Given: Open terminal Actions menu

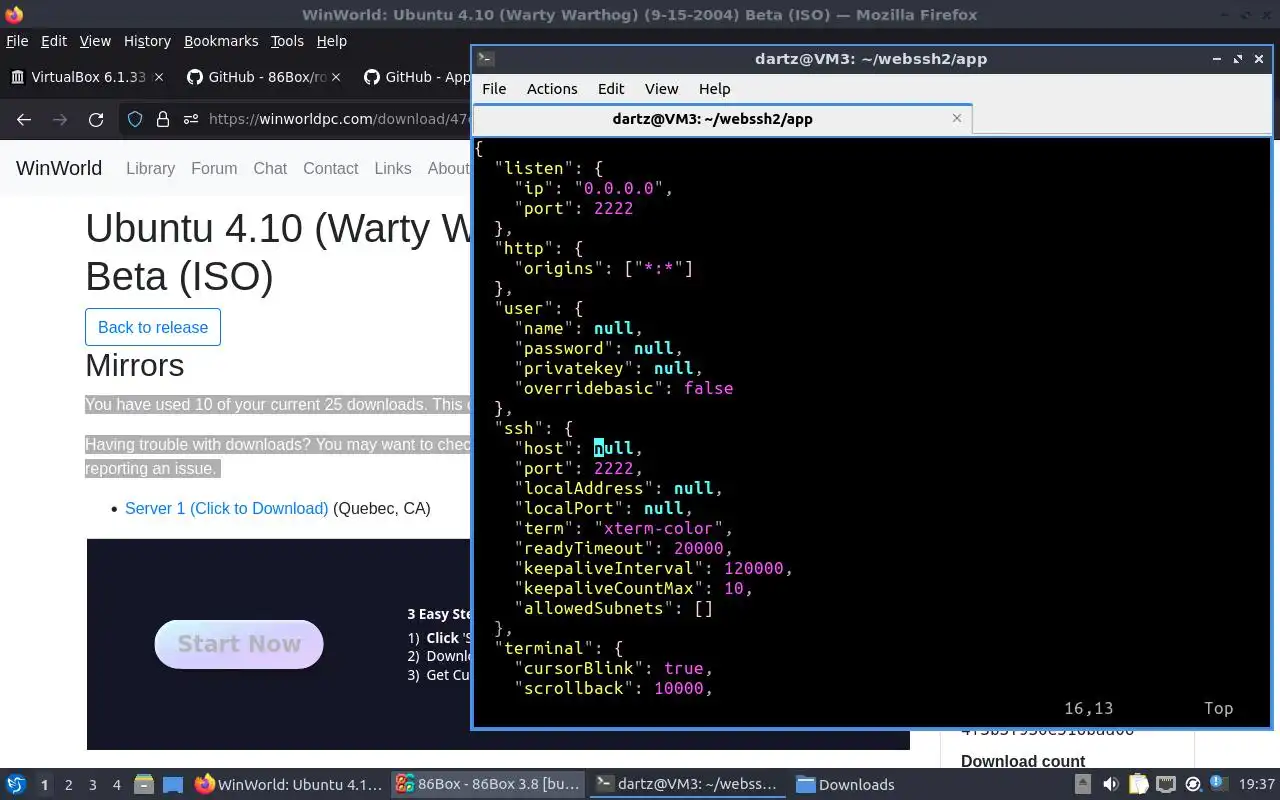Looking at the screenshot, I should [552, 88].
